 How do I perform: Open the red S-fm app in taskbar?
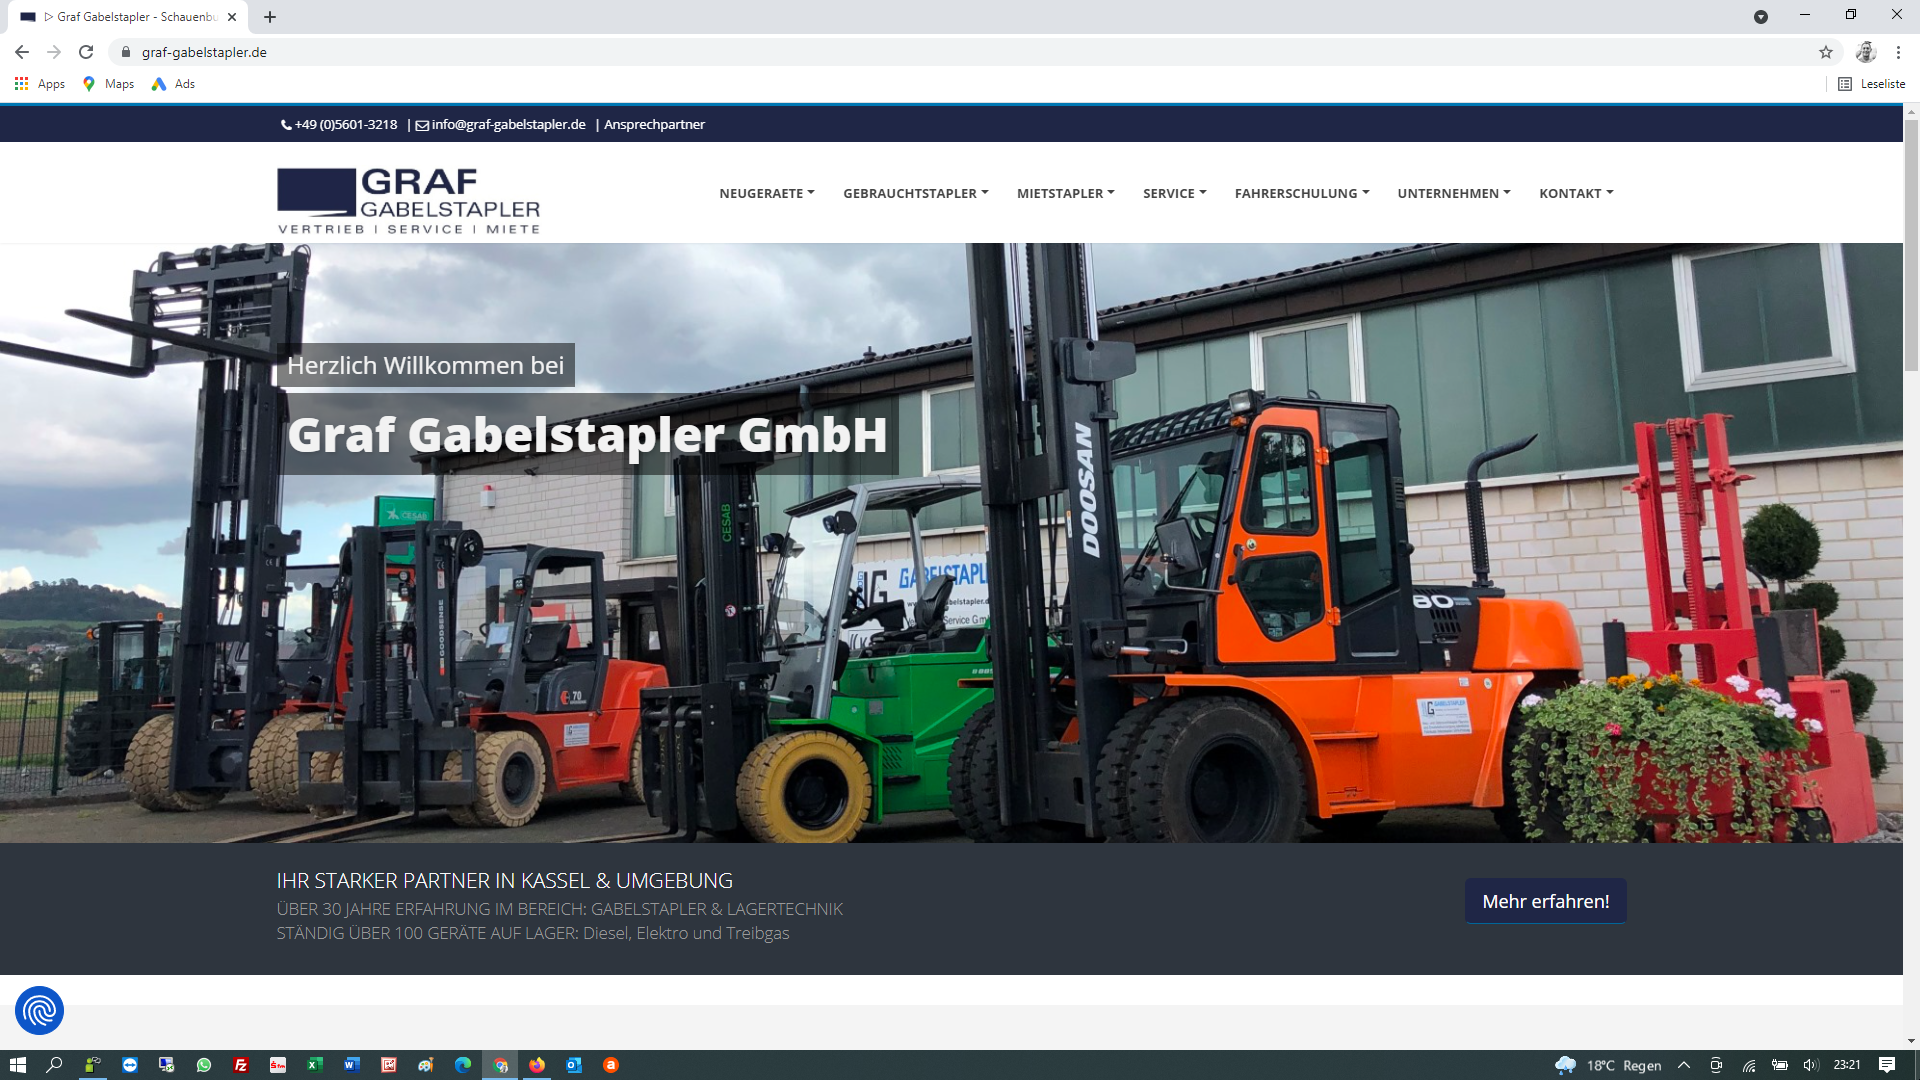coord(278,1065)
